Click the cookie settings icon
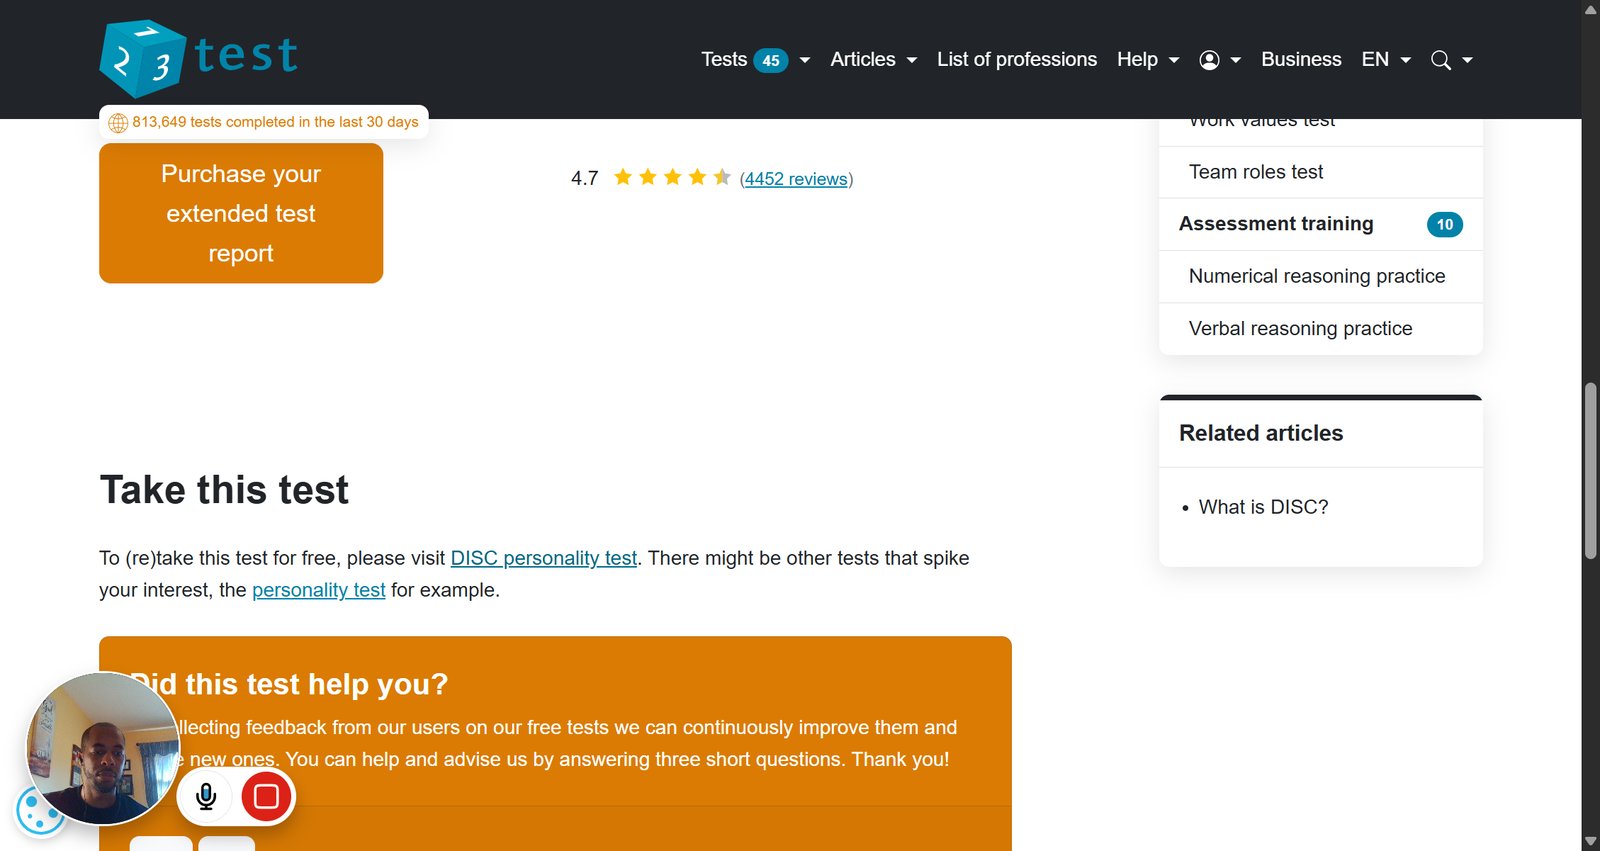The image size is (1600, 851). point(40,811)
